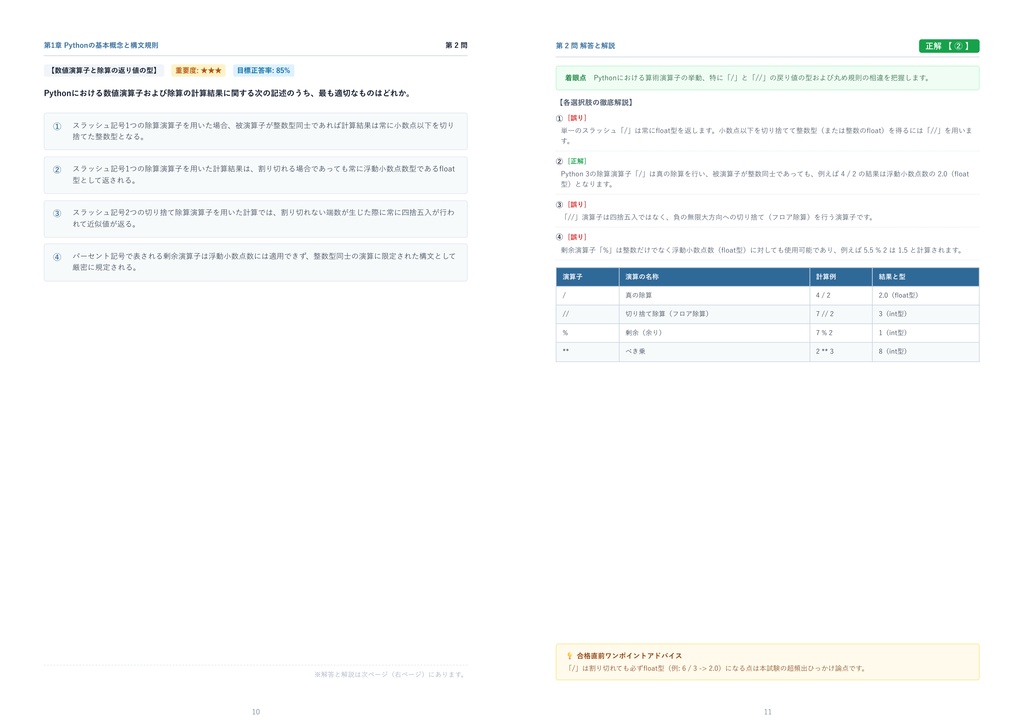Click the lightbulb icon beside 合格直前ワンポイントアドバイス
Screen dimensions: 1024x724
pyautogui.click(x=569, y=655)
